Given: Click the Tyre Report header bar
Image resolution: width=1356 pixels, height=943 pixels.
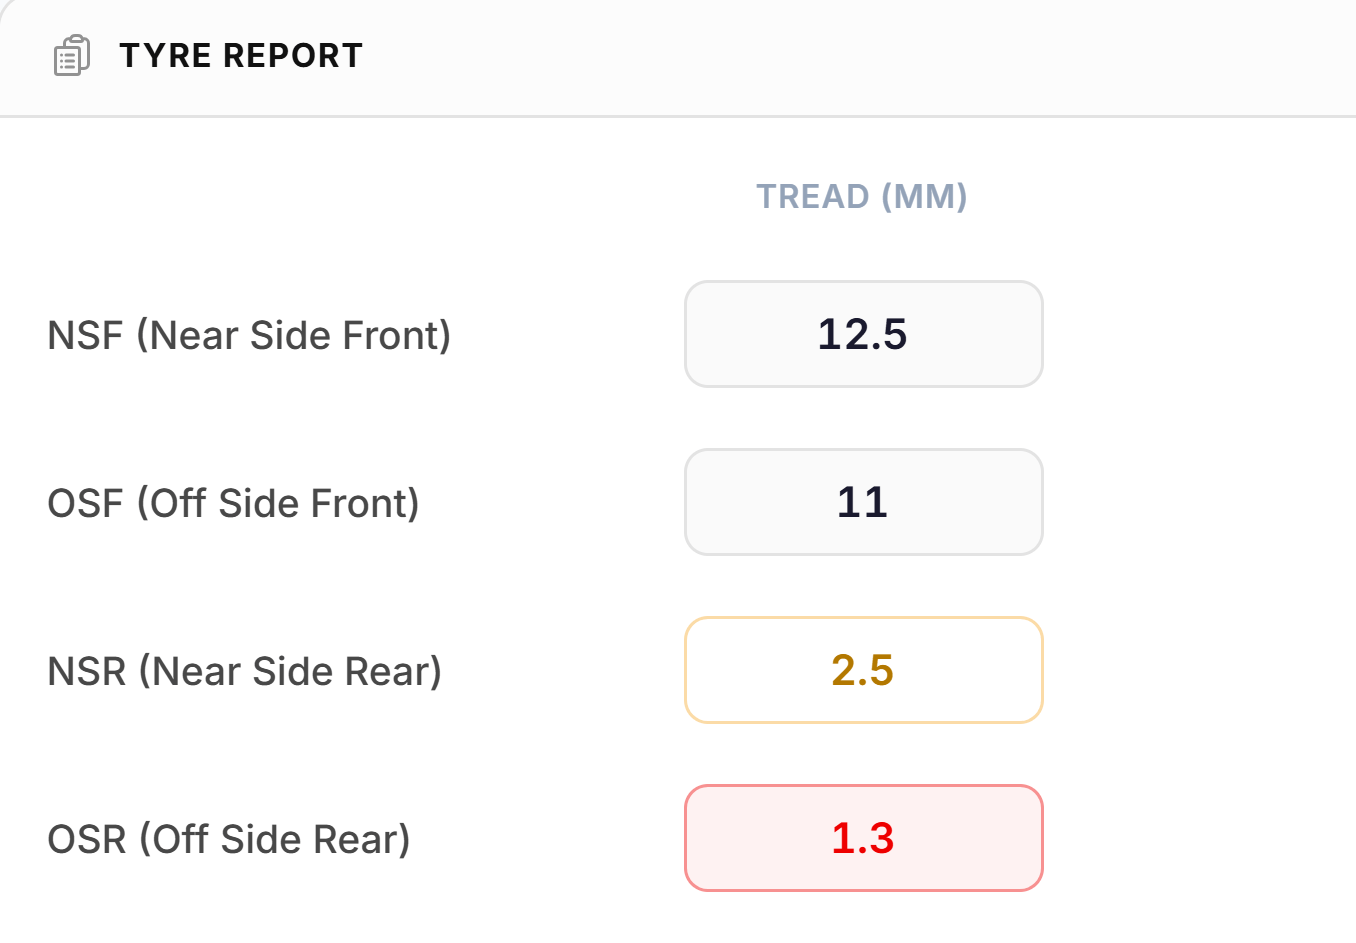Looking at the screenshot, I should point(678,56).
